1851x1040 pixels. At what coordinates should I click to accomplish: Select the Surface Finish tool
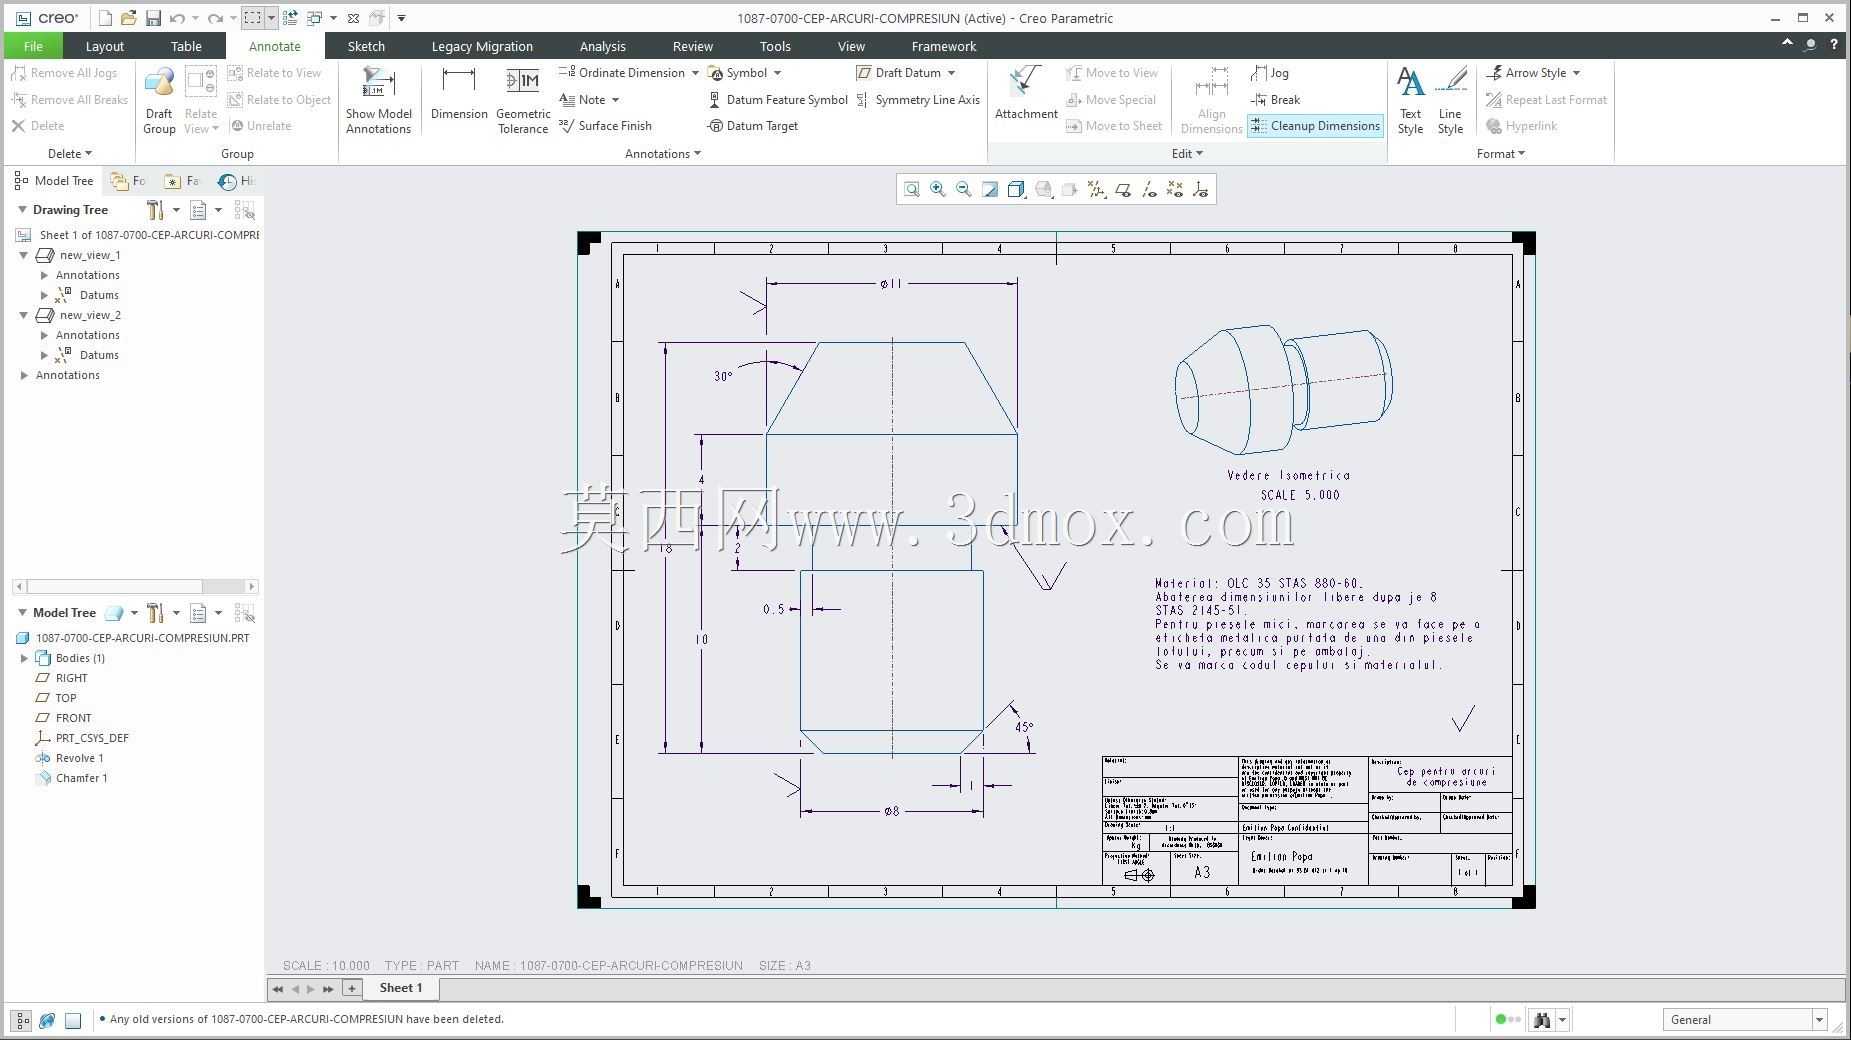(x=605, y=126)
